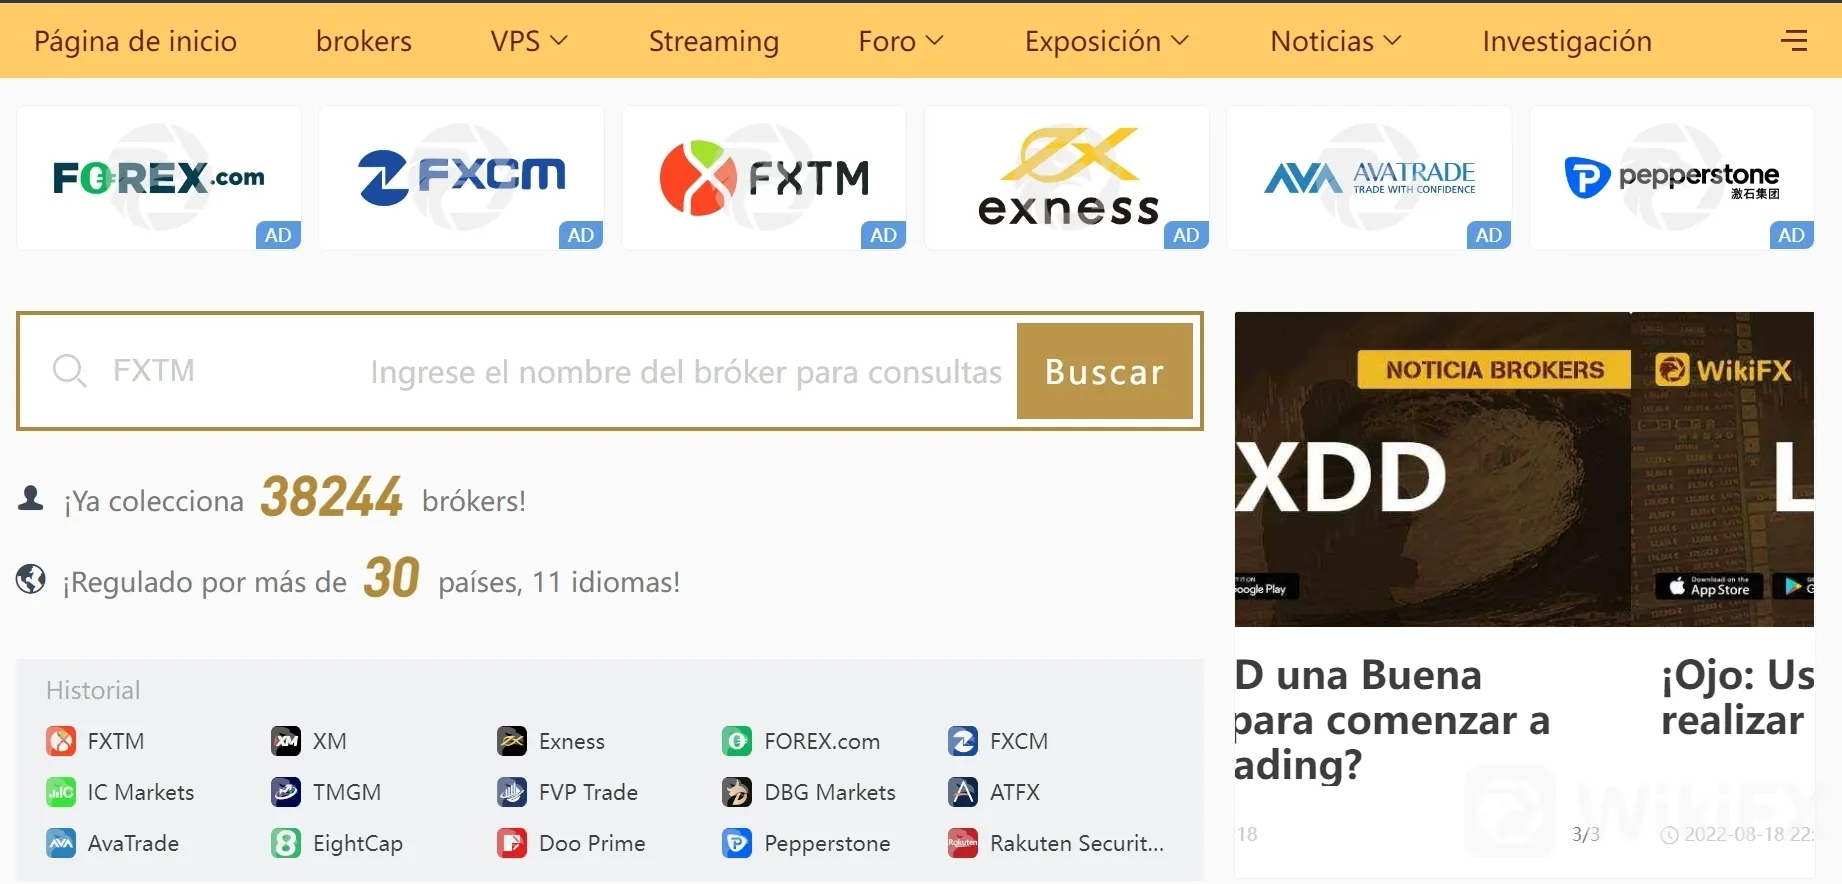Open the FXCM link in Historial

pos(1019,741)
